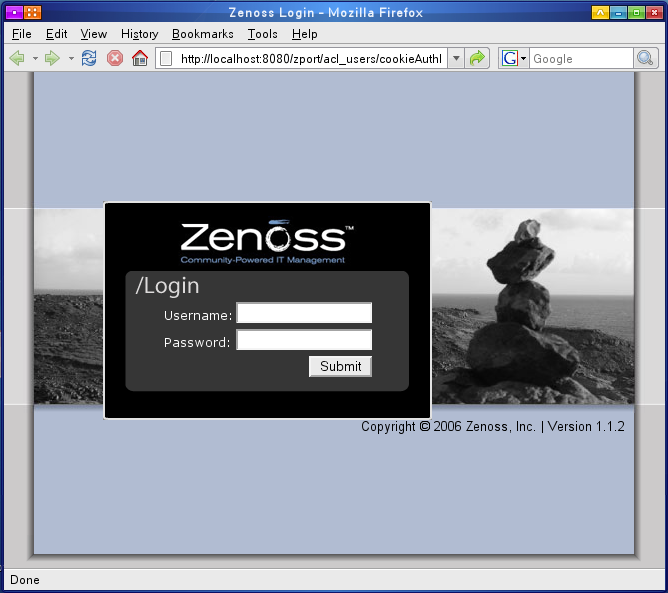Click the Done status bar text
The image size is (668, 593).
25,580
